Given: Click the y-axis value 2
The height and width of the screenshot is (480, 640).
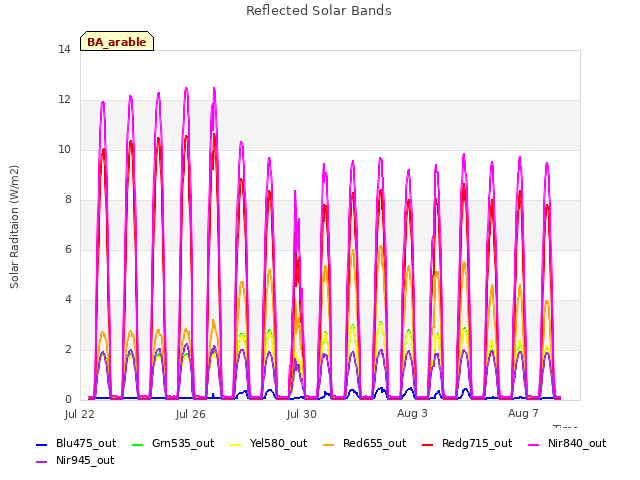Looking at the screenshot, I should [68, 350].
